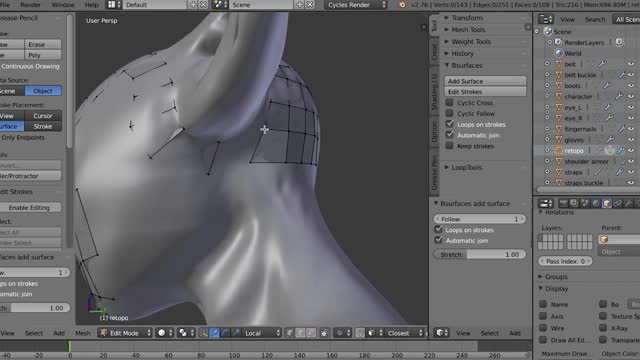Click the Pass Index field showing 0
The image size is (640, 360).
click(565, 261)
